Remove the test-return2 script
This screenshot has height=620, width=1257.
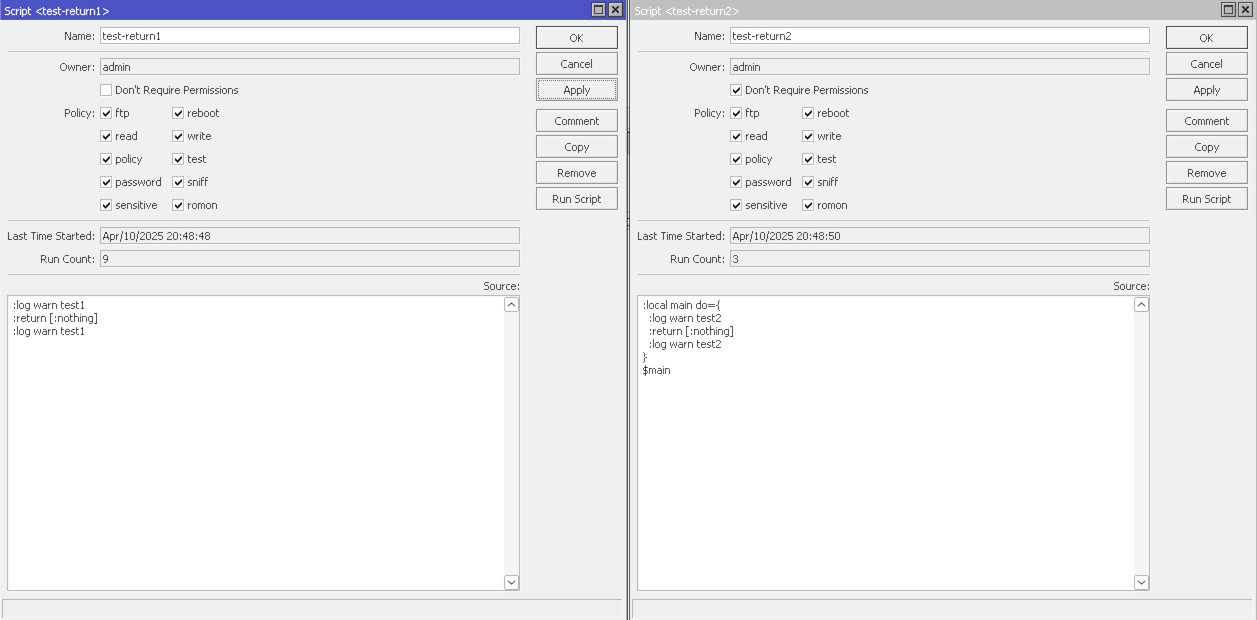(x=1206, y=172)
